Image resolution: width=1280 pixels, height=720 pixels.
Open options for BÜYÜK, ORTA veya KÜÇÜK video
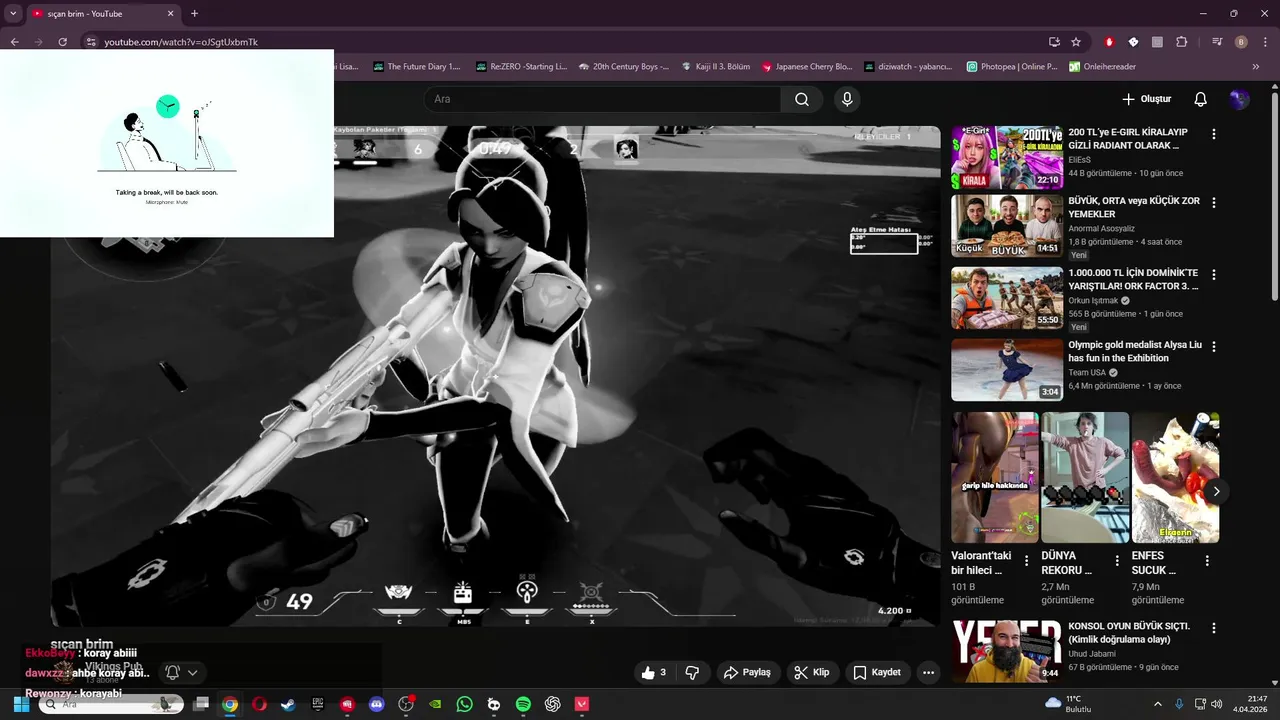(1214, 202)
